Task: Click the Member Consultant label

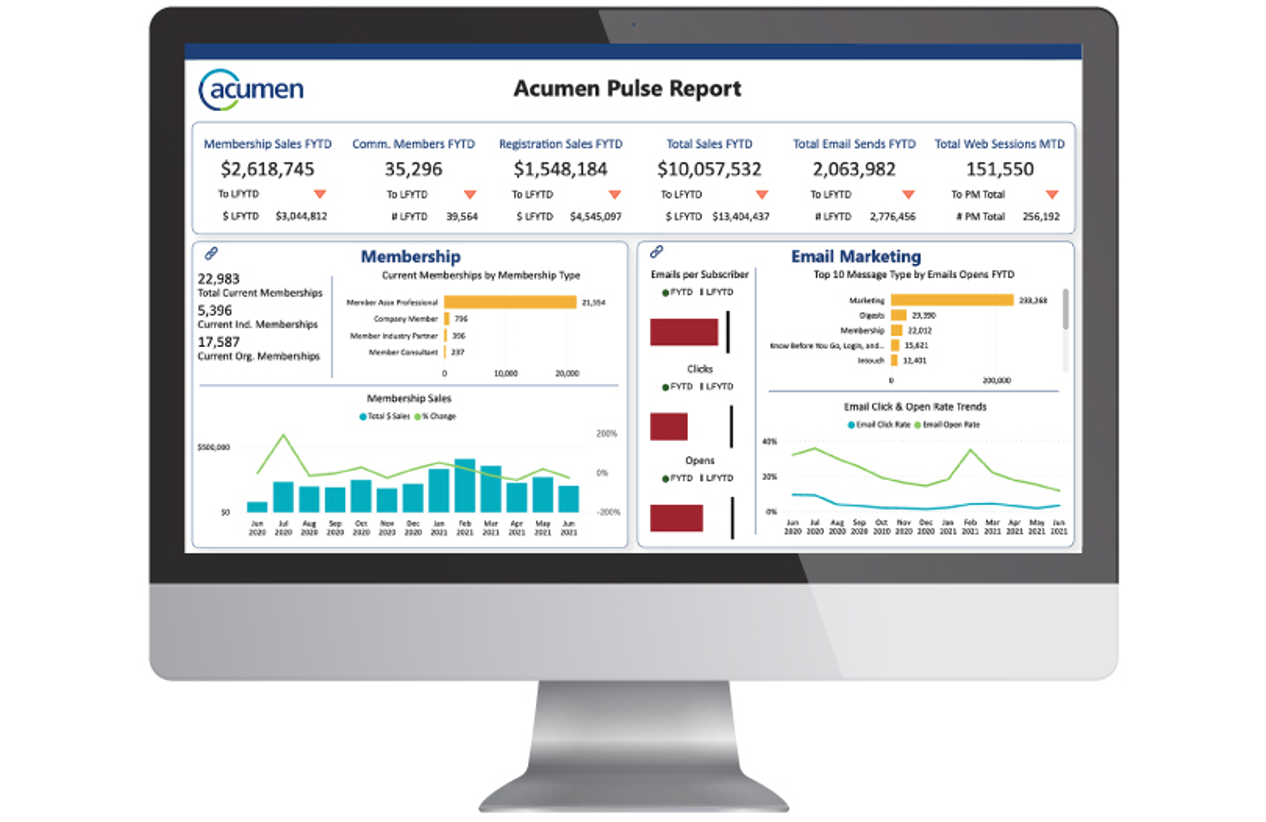Action: pyautogui.click(x=403, y=352)
